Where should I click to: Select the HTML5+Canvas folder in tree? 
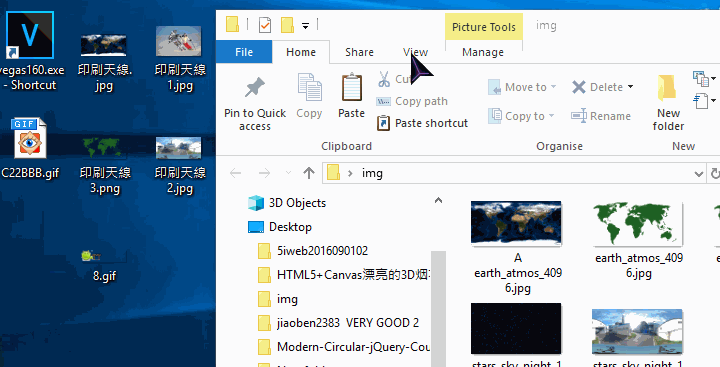(x=343, y=275)
